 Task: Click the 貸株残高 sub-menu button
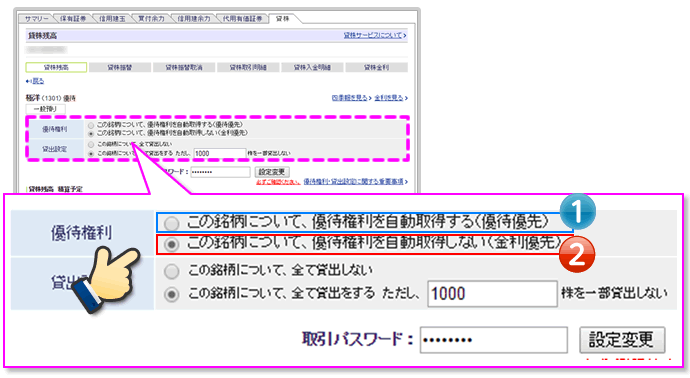[56, 67]
